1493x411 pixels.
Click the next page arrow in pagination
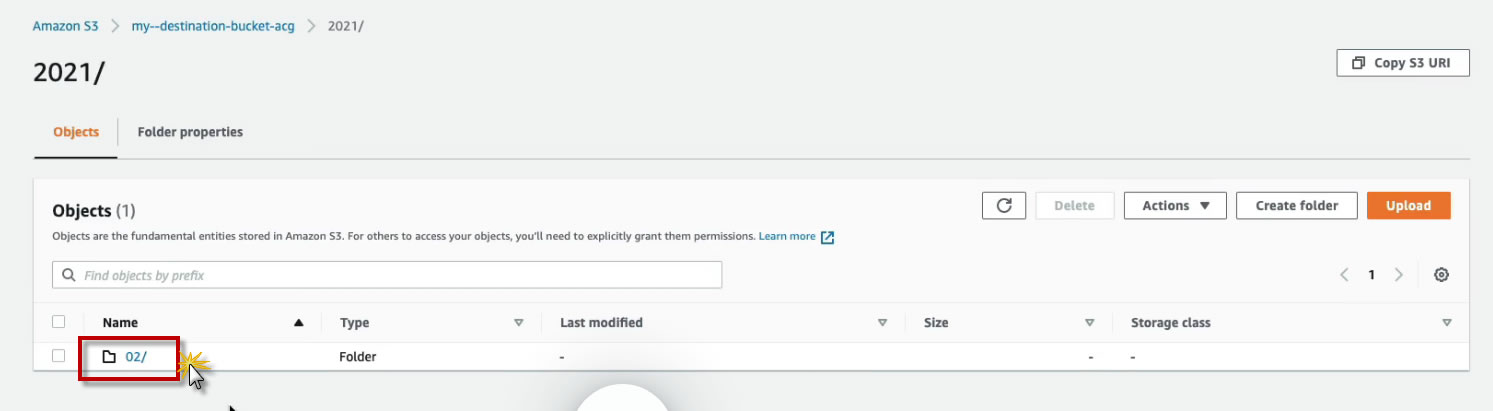click(x=1399, y=275)
